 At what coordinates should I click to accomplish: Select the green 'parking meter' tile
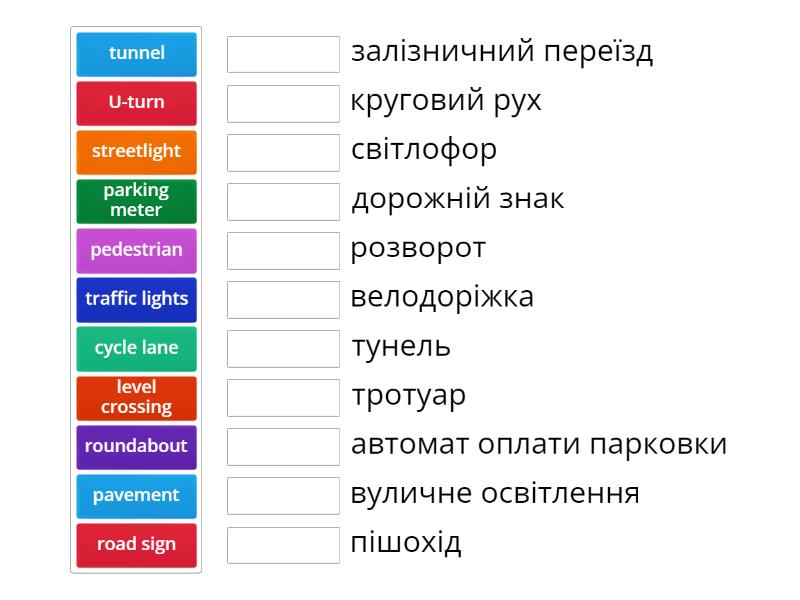tap(136, 201)
